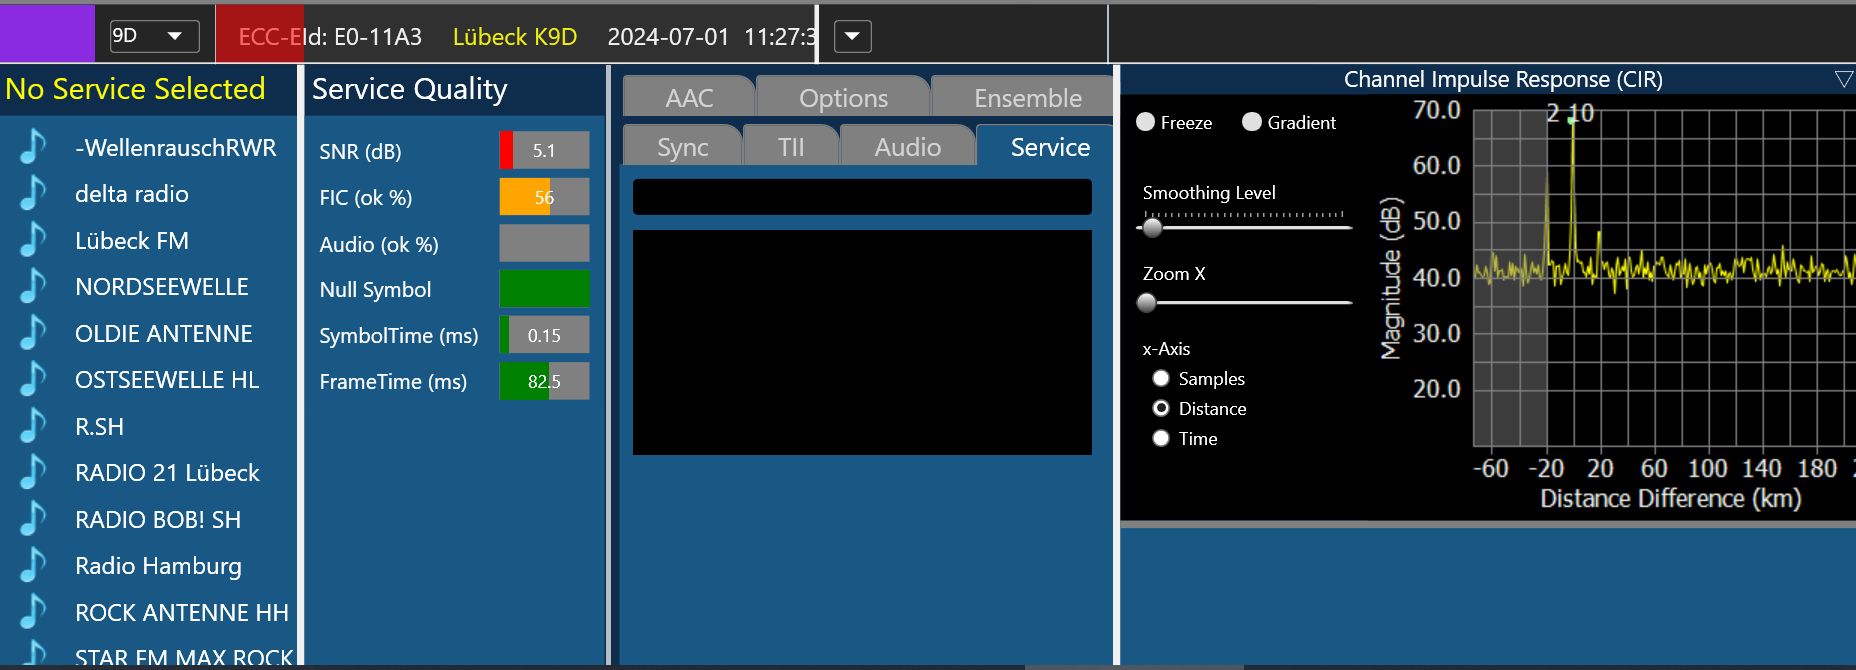
Task: Toggle the Gradient option
Action: (1252, 122)
